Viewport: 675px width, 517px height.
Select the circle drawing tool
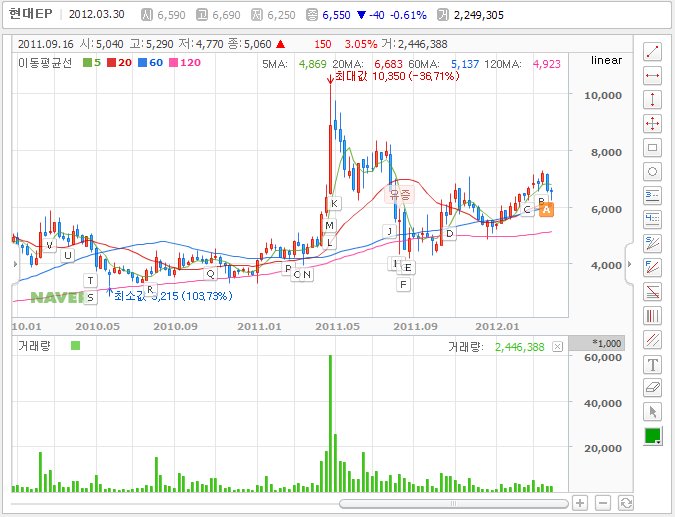pos(653,172)
